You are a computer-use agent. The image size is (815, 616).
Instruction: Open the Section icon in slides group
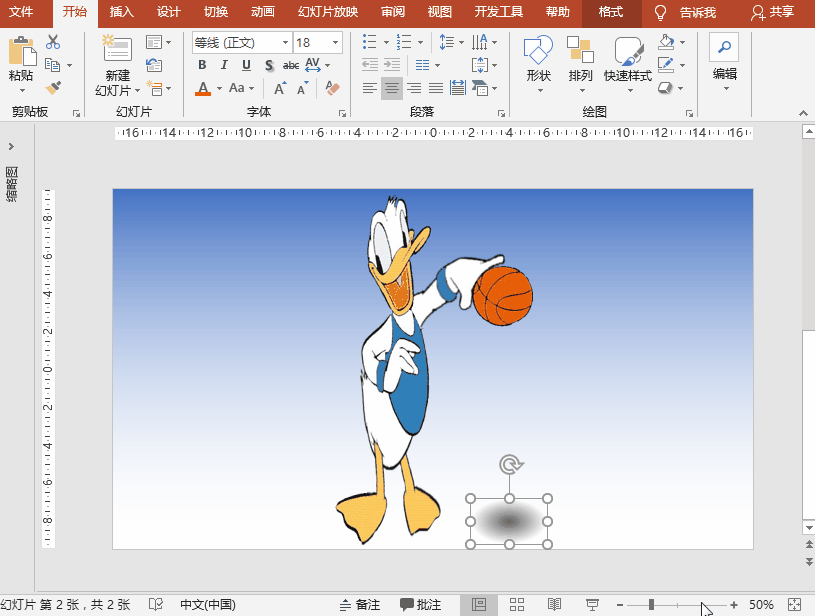point(154,88)
